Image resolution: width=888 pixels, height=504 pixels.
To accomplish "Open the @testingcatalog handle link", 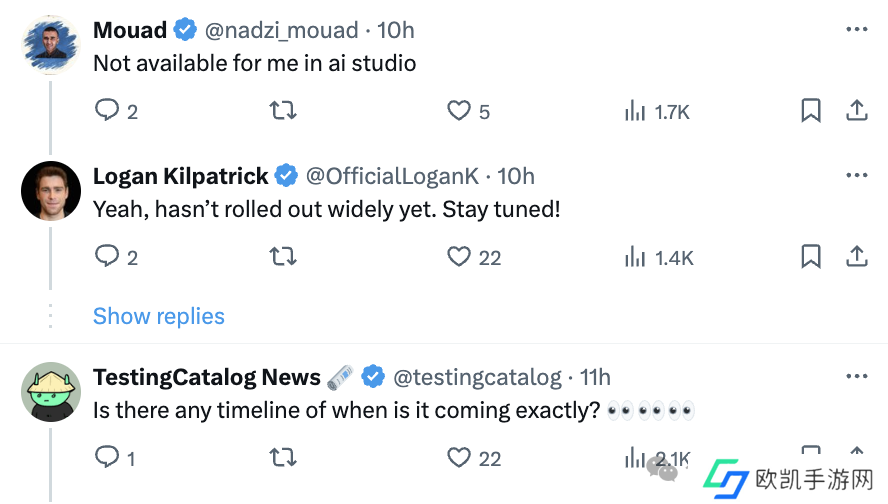I will pos(477,377).
